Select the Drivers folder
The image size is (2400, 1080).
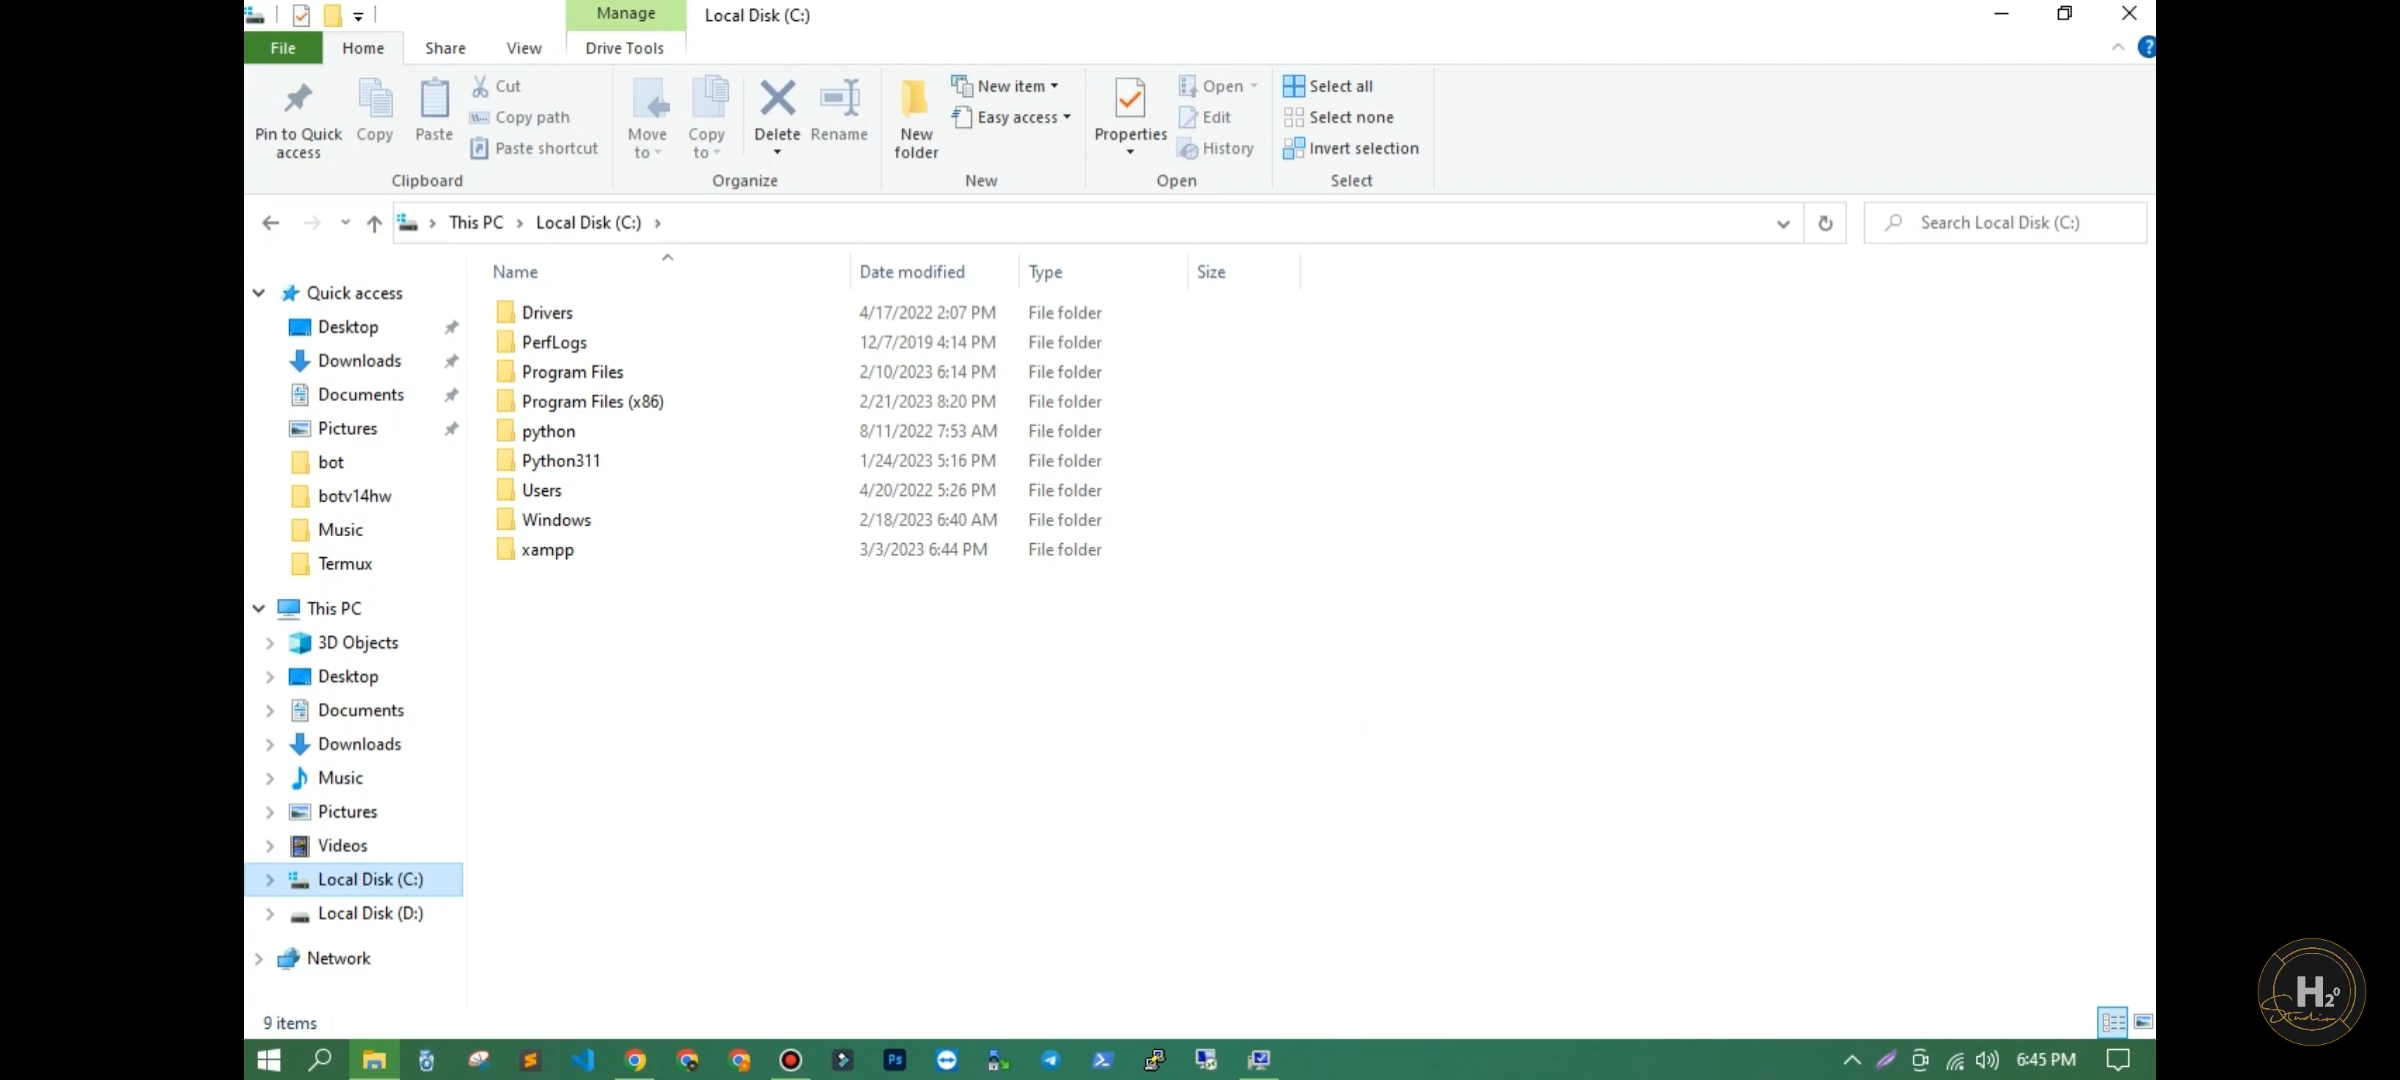(x=547, y=313)
